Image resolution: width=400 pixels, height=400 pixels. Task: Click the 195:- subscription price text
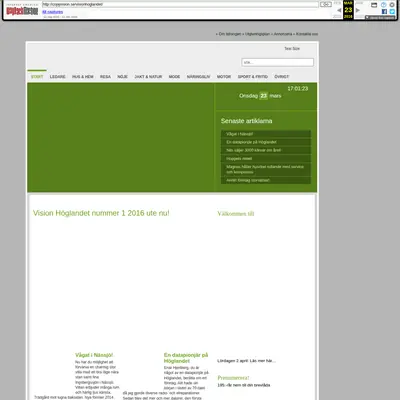[244, 385]
